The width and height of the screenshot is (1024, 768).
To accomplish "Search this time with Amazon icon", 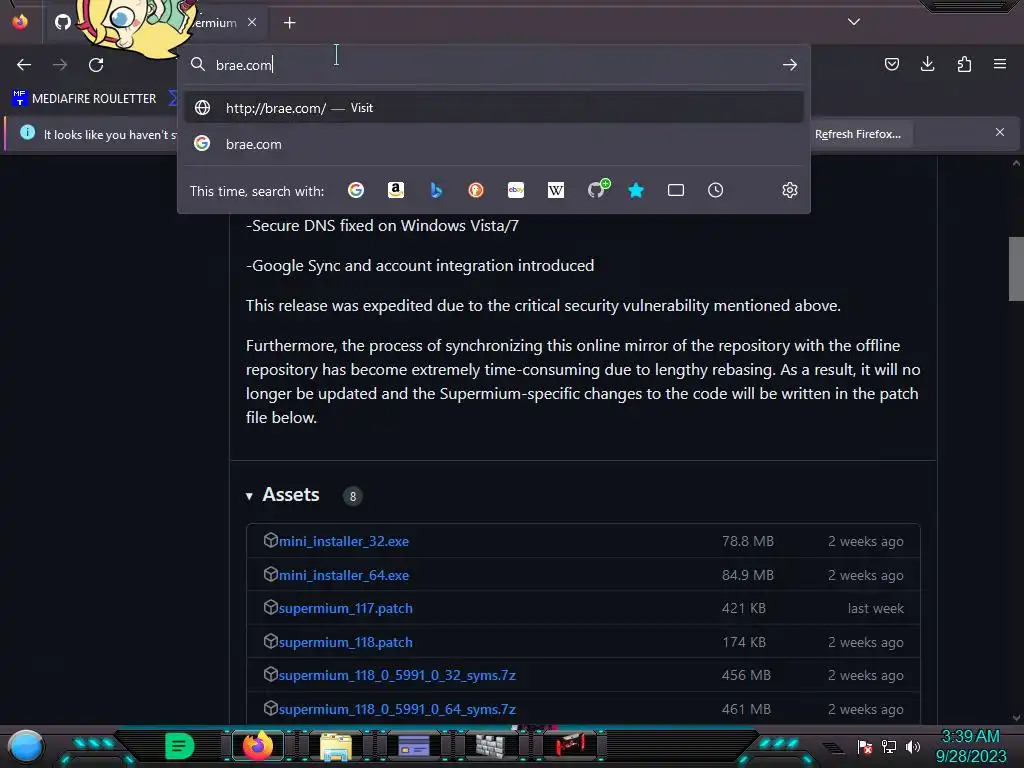I will [x=396, y=190].
